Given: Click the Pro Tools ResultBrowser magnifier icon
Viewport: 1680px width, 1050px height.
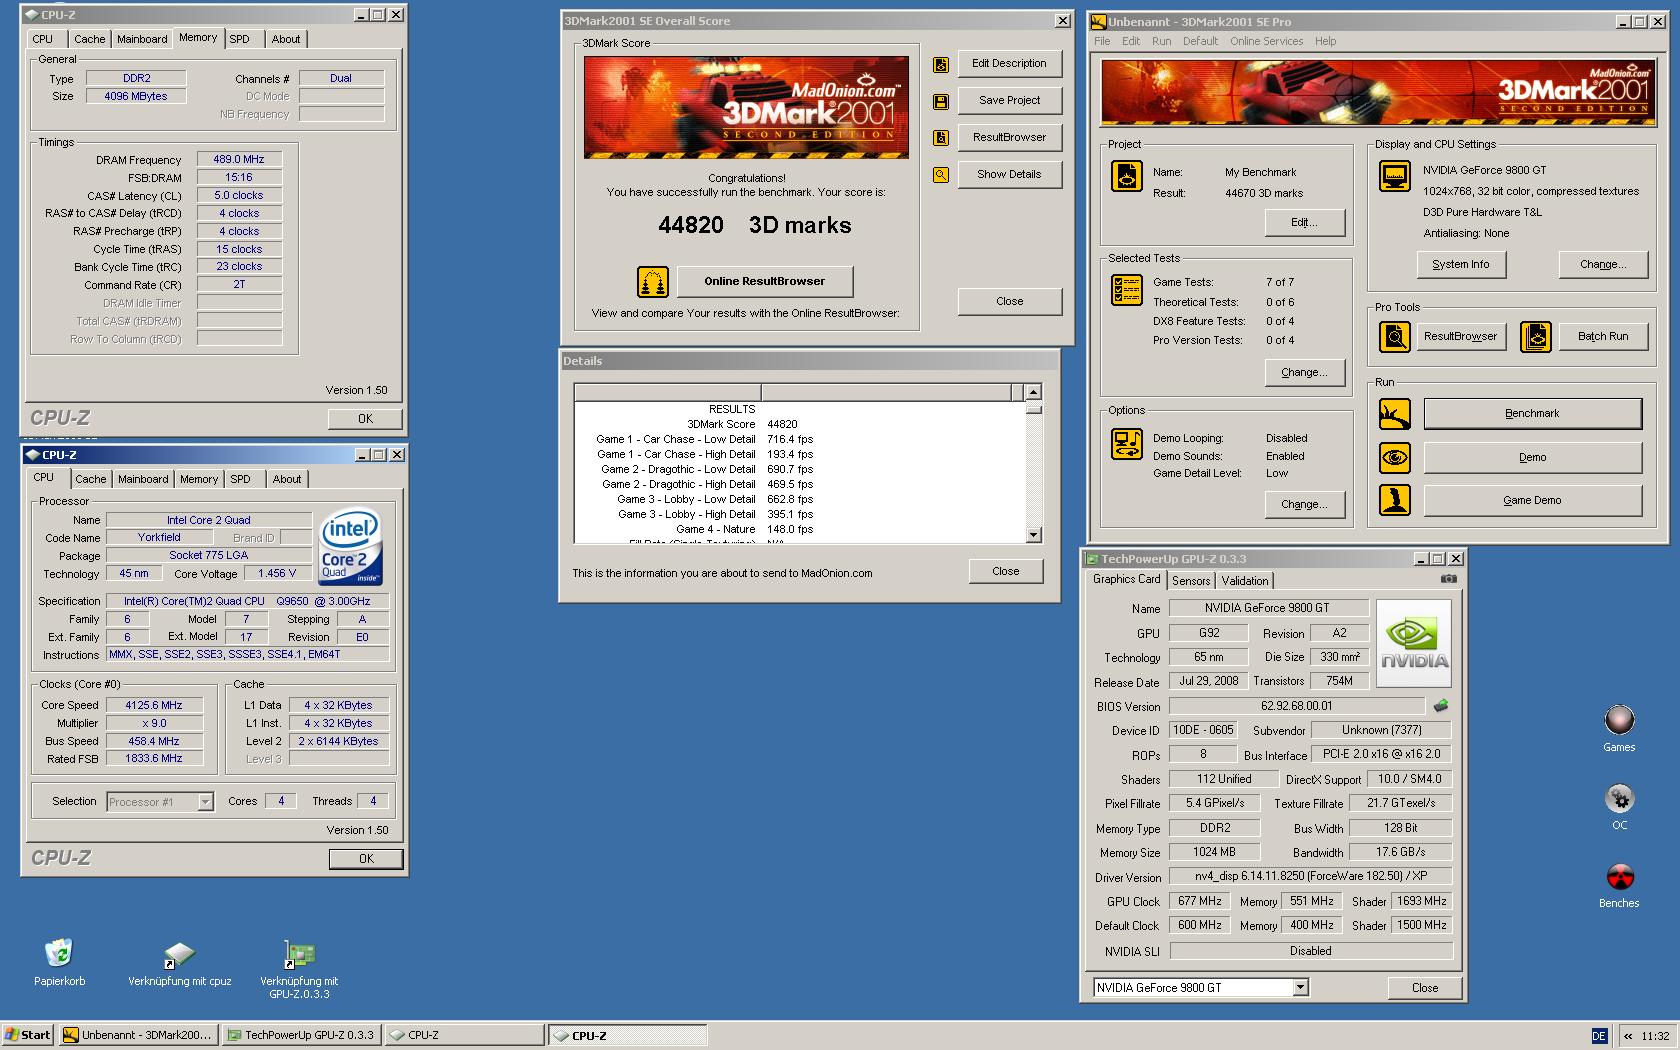Looking at the screenshot, I should point(1394,337).
